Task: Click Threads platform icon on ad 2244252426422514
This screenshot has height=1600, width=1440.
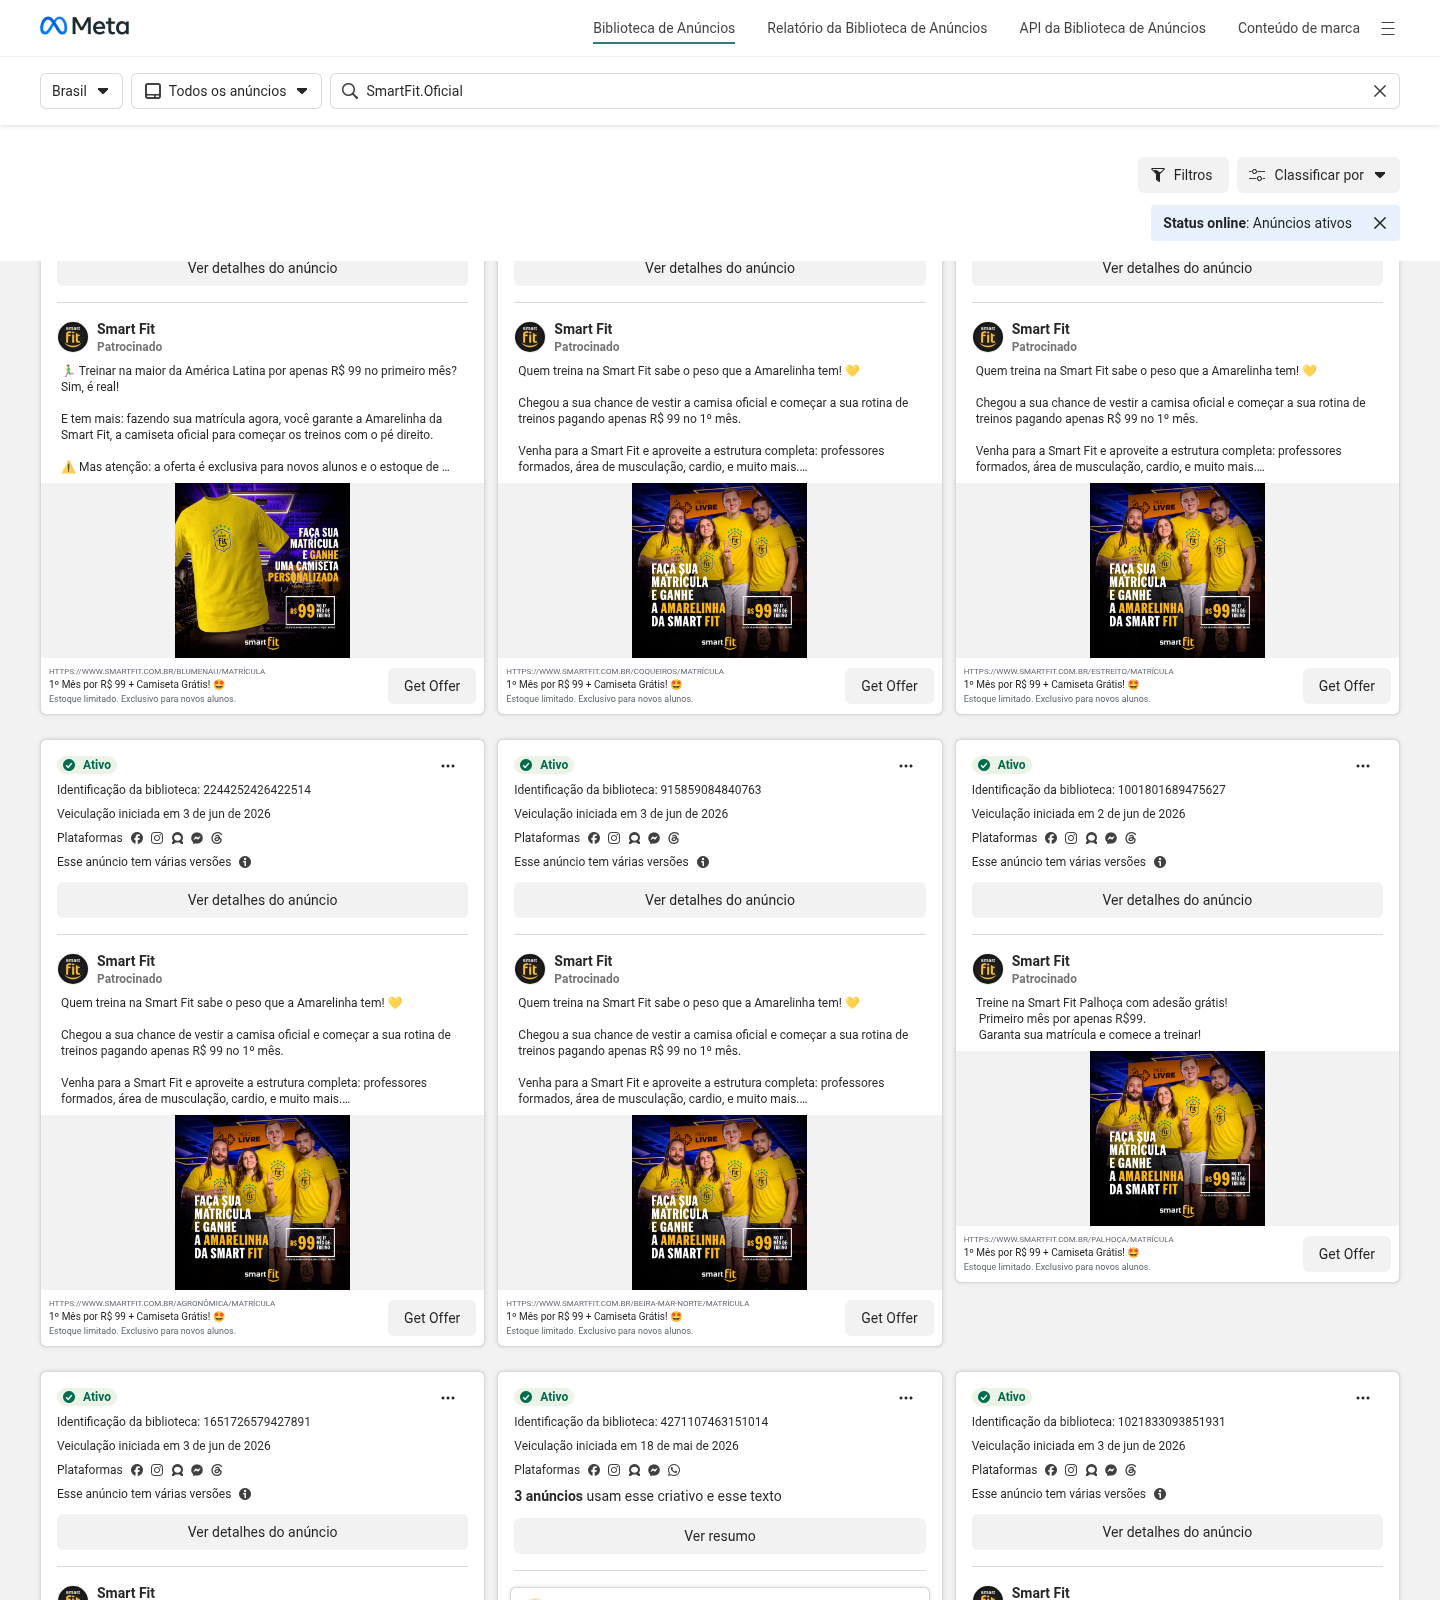Action: pos(217,838)
